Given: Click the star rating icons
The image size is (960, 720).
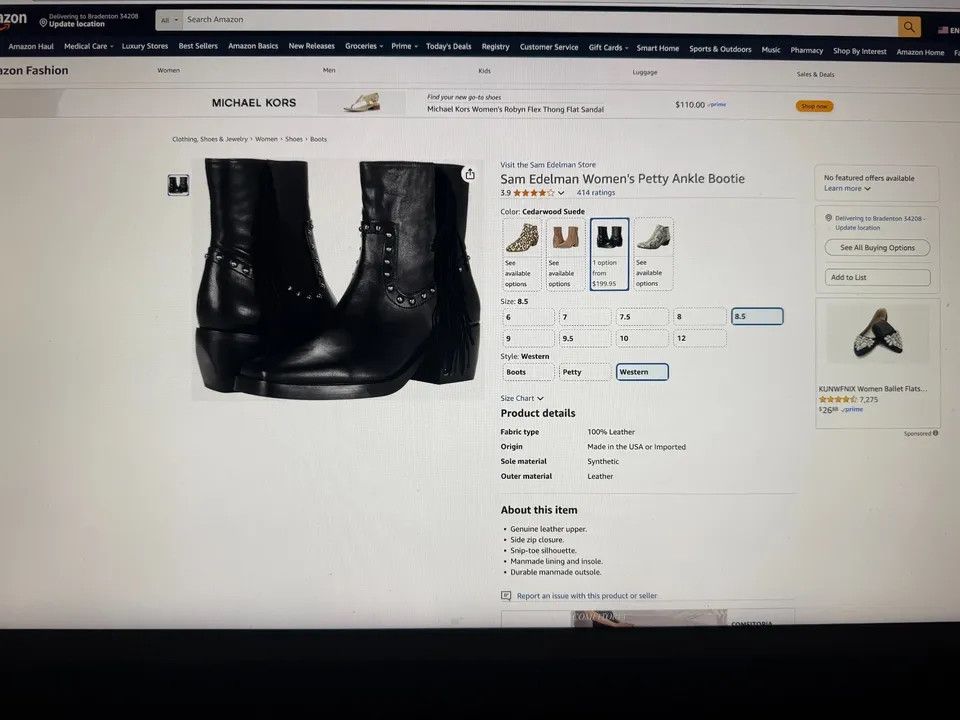Looking at the screenshot, I should point(533,193).
